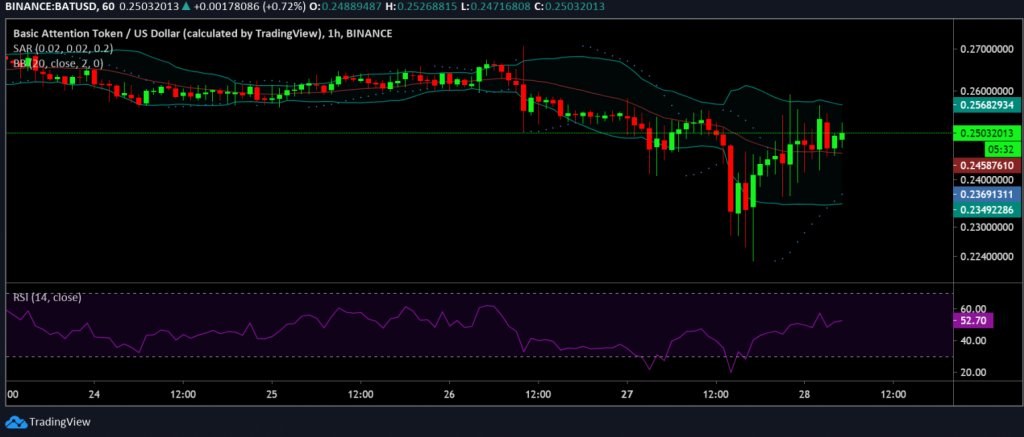Click the RSI axis label 60.00

pyautogui.click(x=973, y=308)
